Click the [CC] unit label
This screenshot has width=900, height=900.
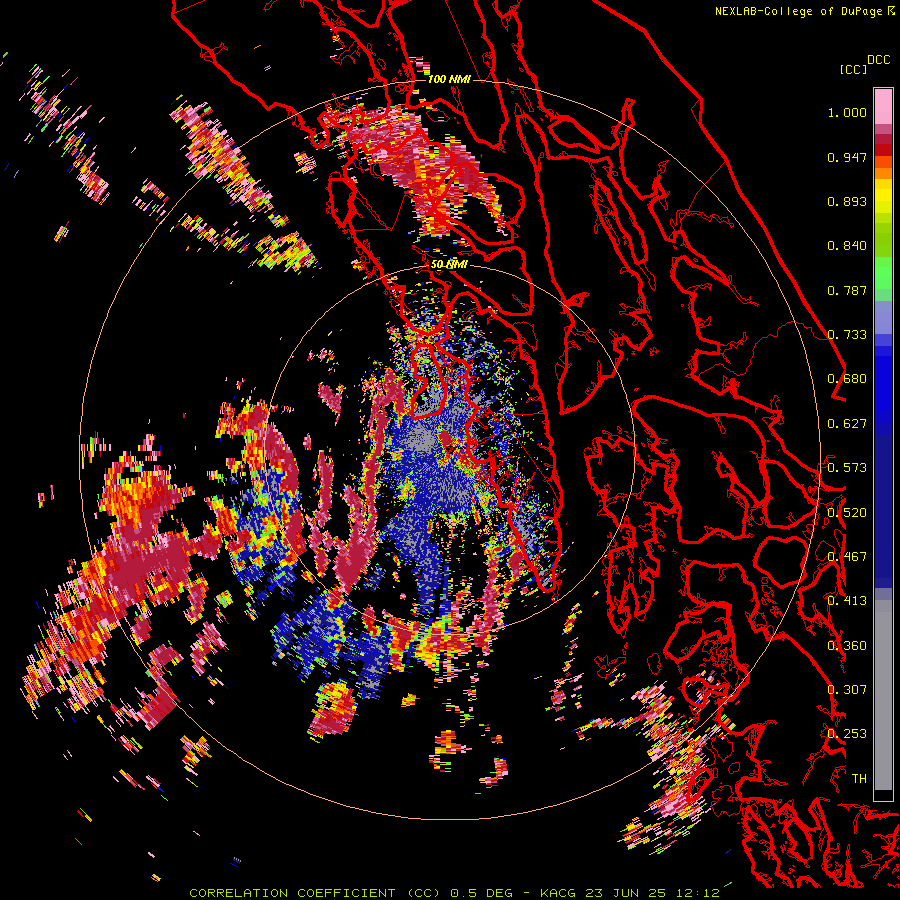click(853, 69)
